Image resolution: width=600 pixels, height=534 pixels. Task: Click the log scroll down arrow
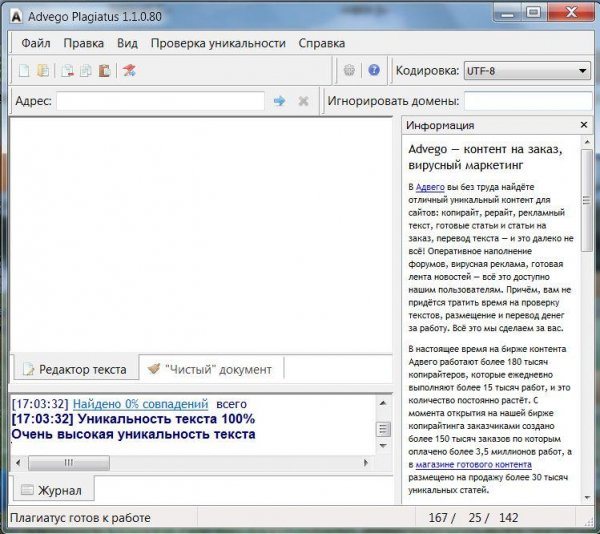tap(383, 446)
